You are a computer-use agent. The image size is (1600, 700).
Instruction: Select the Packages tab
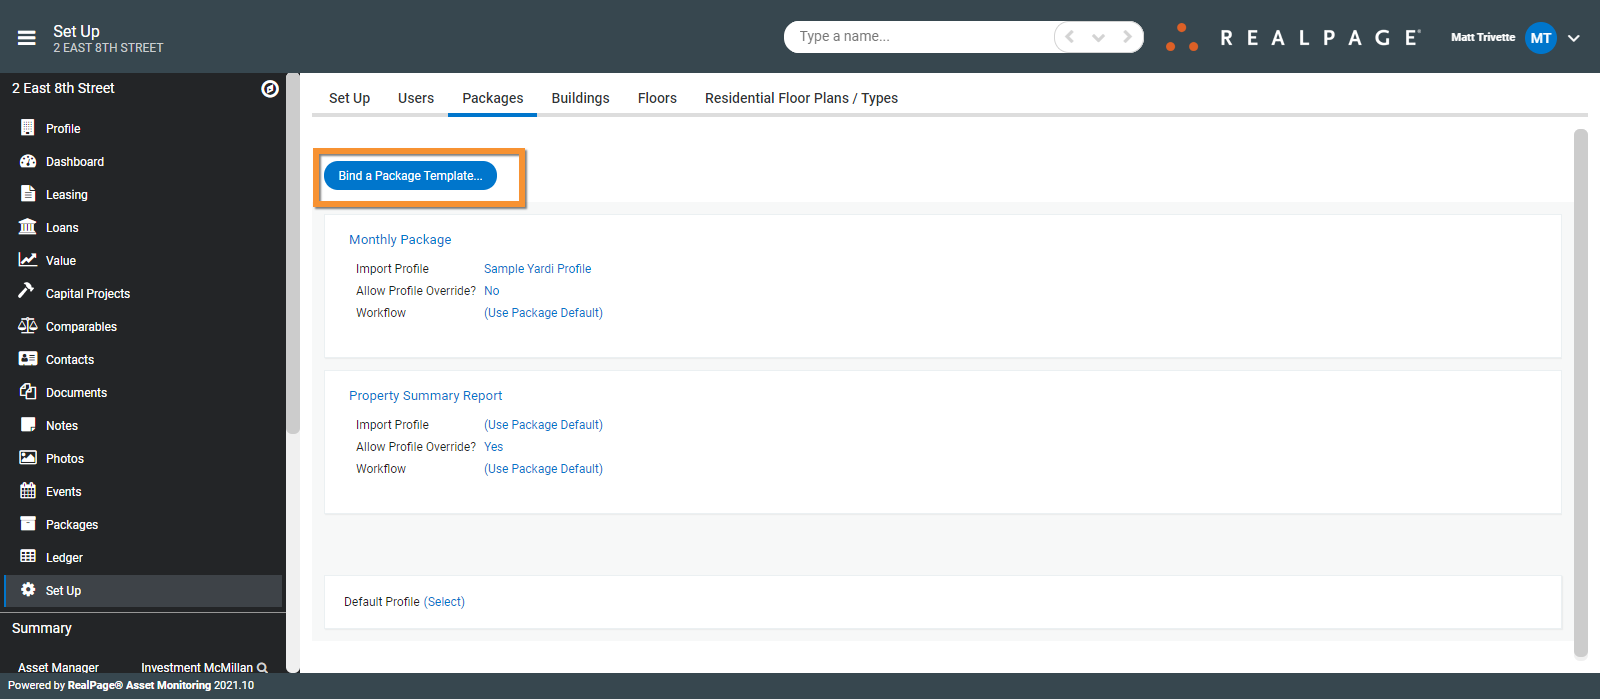click(x=492, y=98)
